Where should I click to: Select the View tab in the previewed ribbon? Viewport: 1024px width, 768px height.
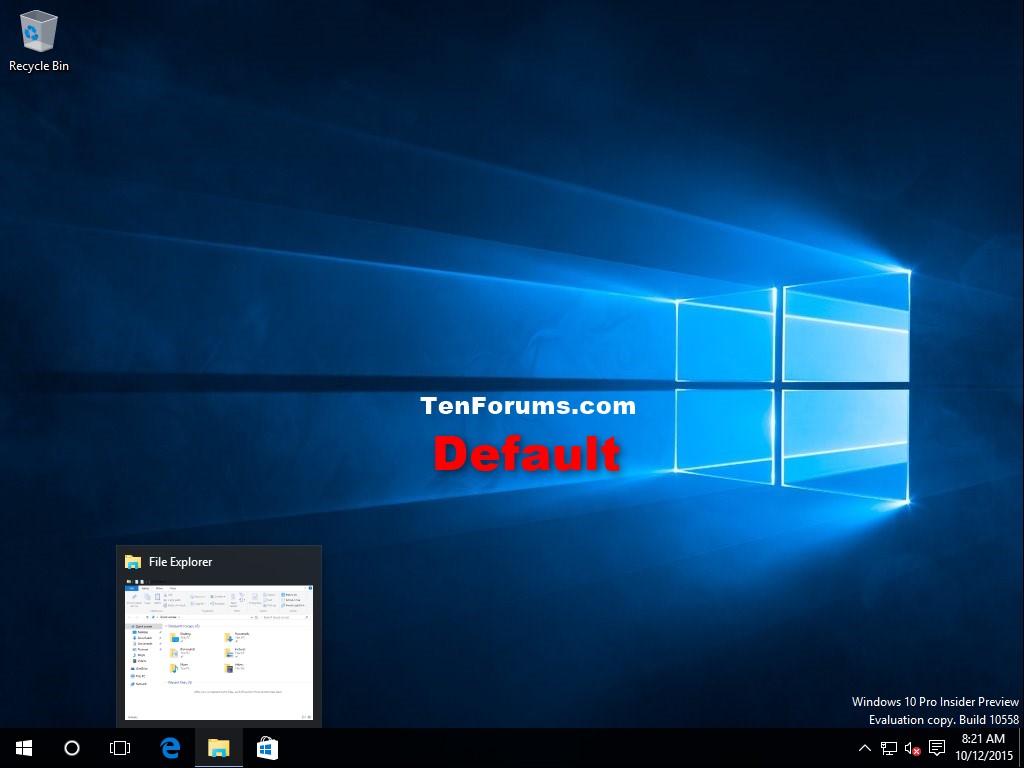tap(173, 588)
